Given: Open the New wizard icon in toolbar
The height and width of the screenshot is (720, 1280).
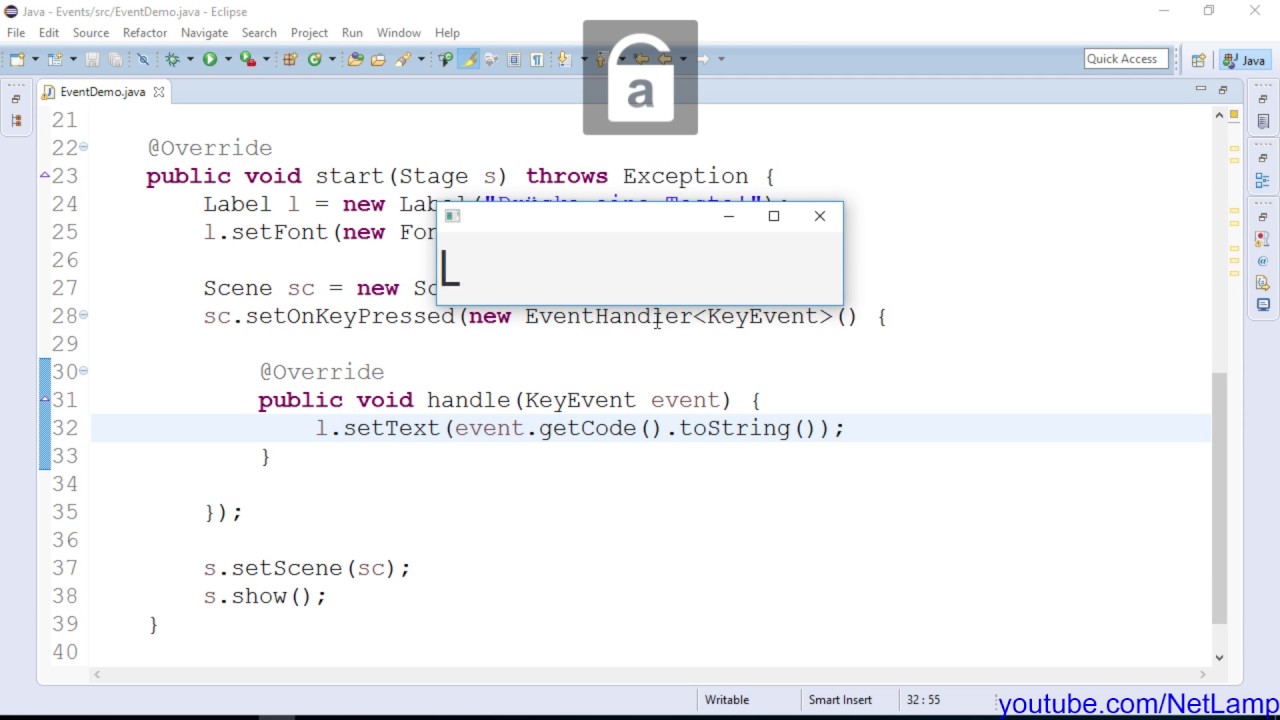Looking at the screenshot, I should click(17, 60).
